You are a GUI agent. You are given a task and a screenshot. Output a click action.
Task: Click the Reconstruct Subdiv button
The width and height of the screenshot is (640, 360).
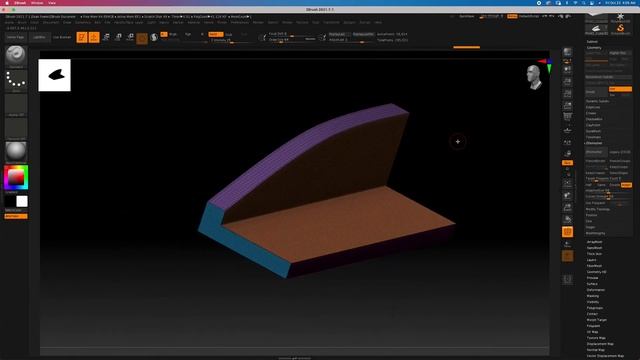[x=608, y=77]
